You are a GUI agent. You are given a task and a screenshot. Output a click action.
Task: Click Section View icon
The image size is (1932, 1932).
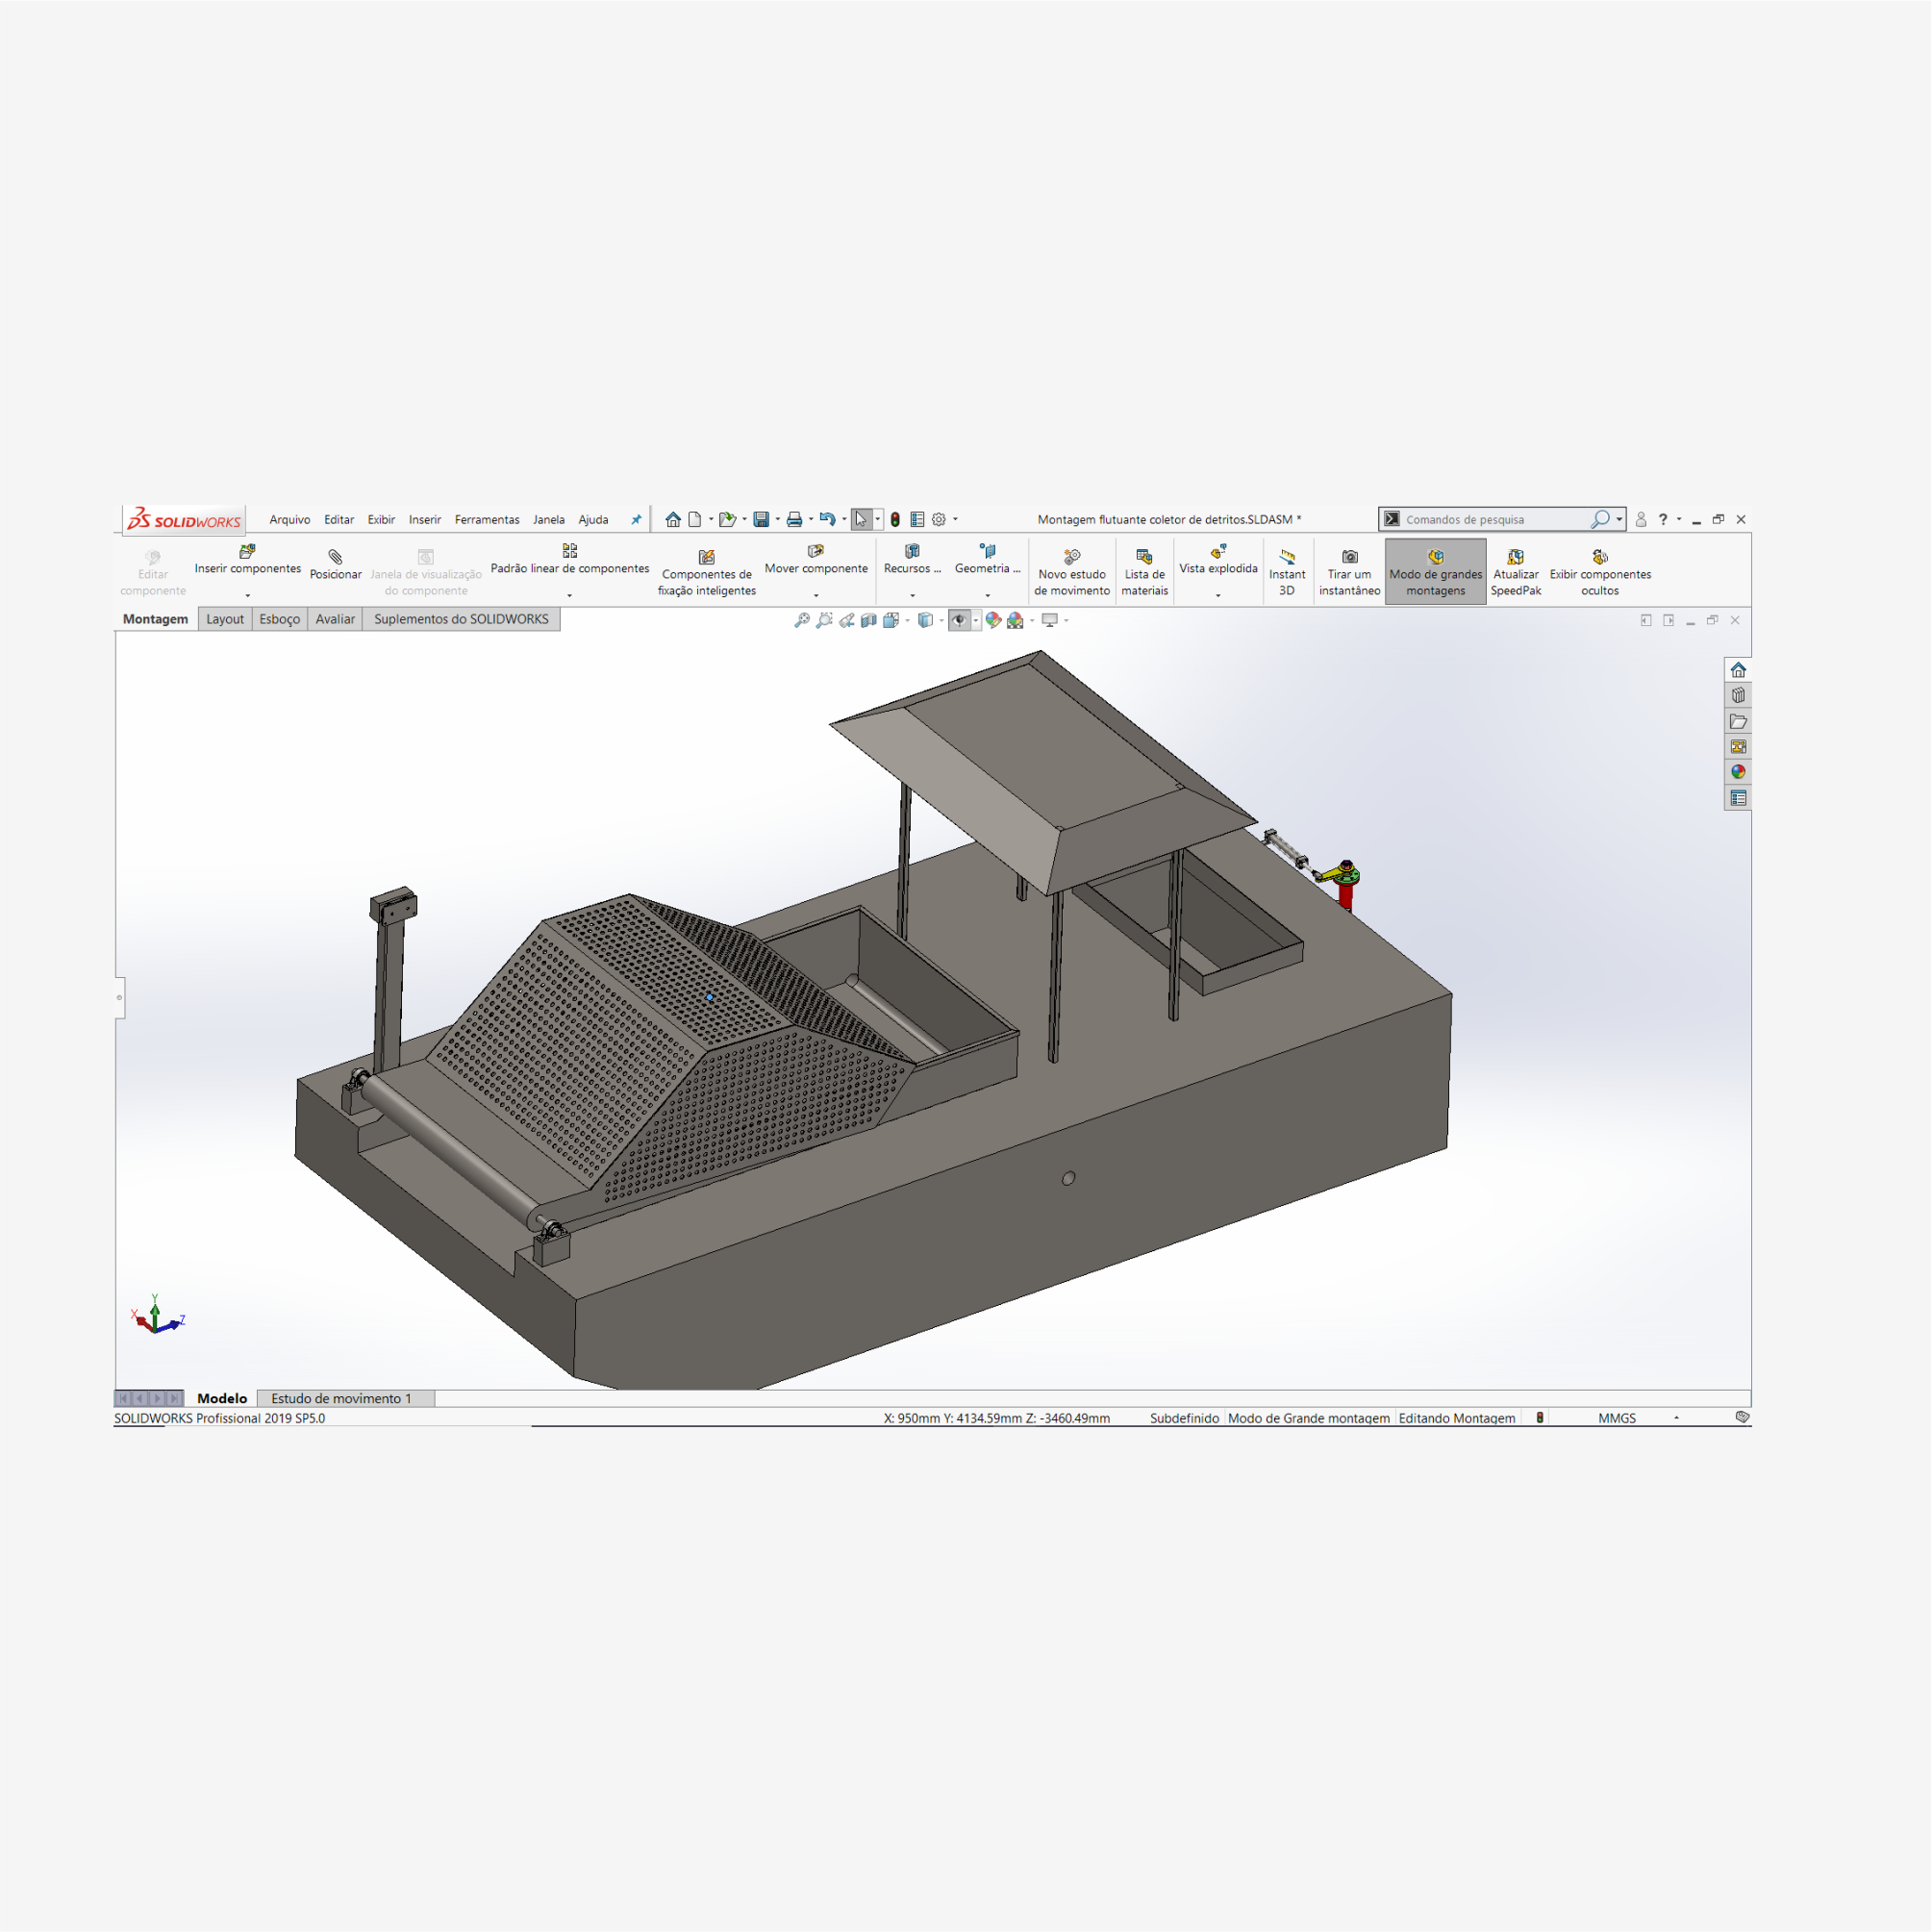[x=869, y=620]
